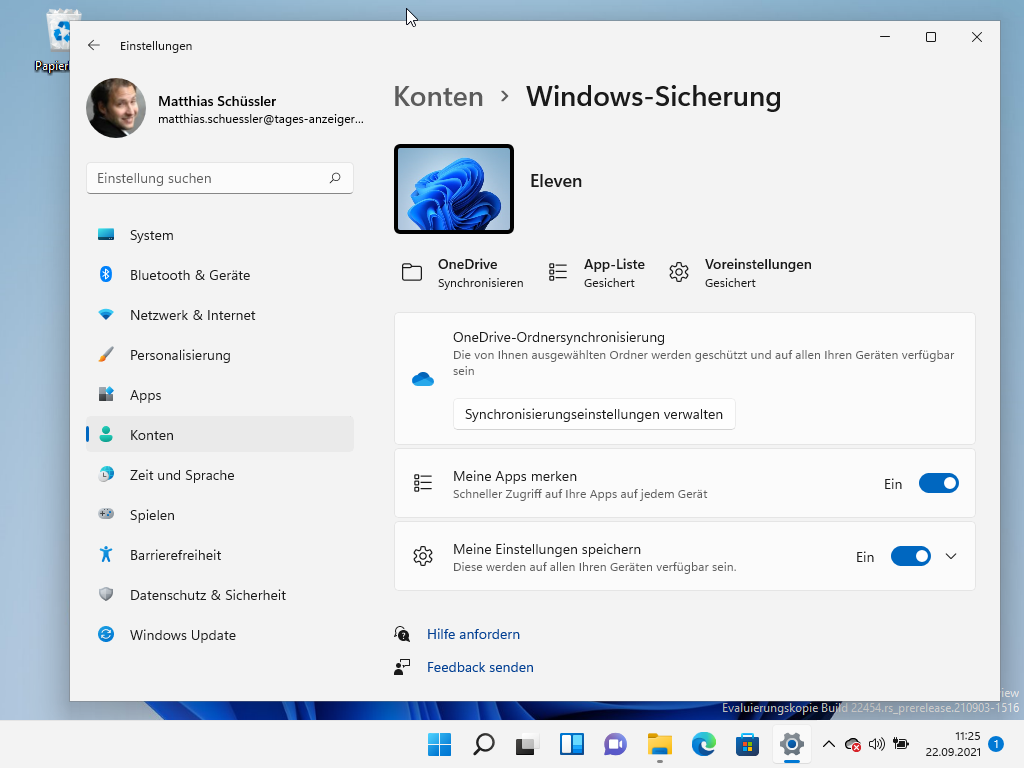Open the Windows Start menu

440,744
